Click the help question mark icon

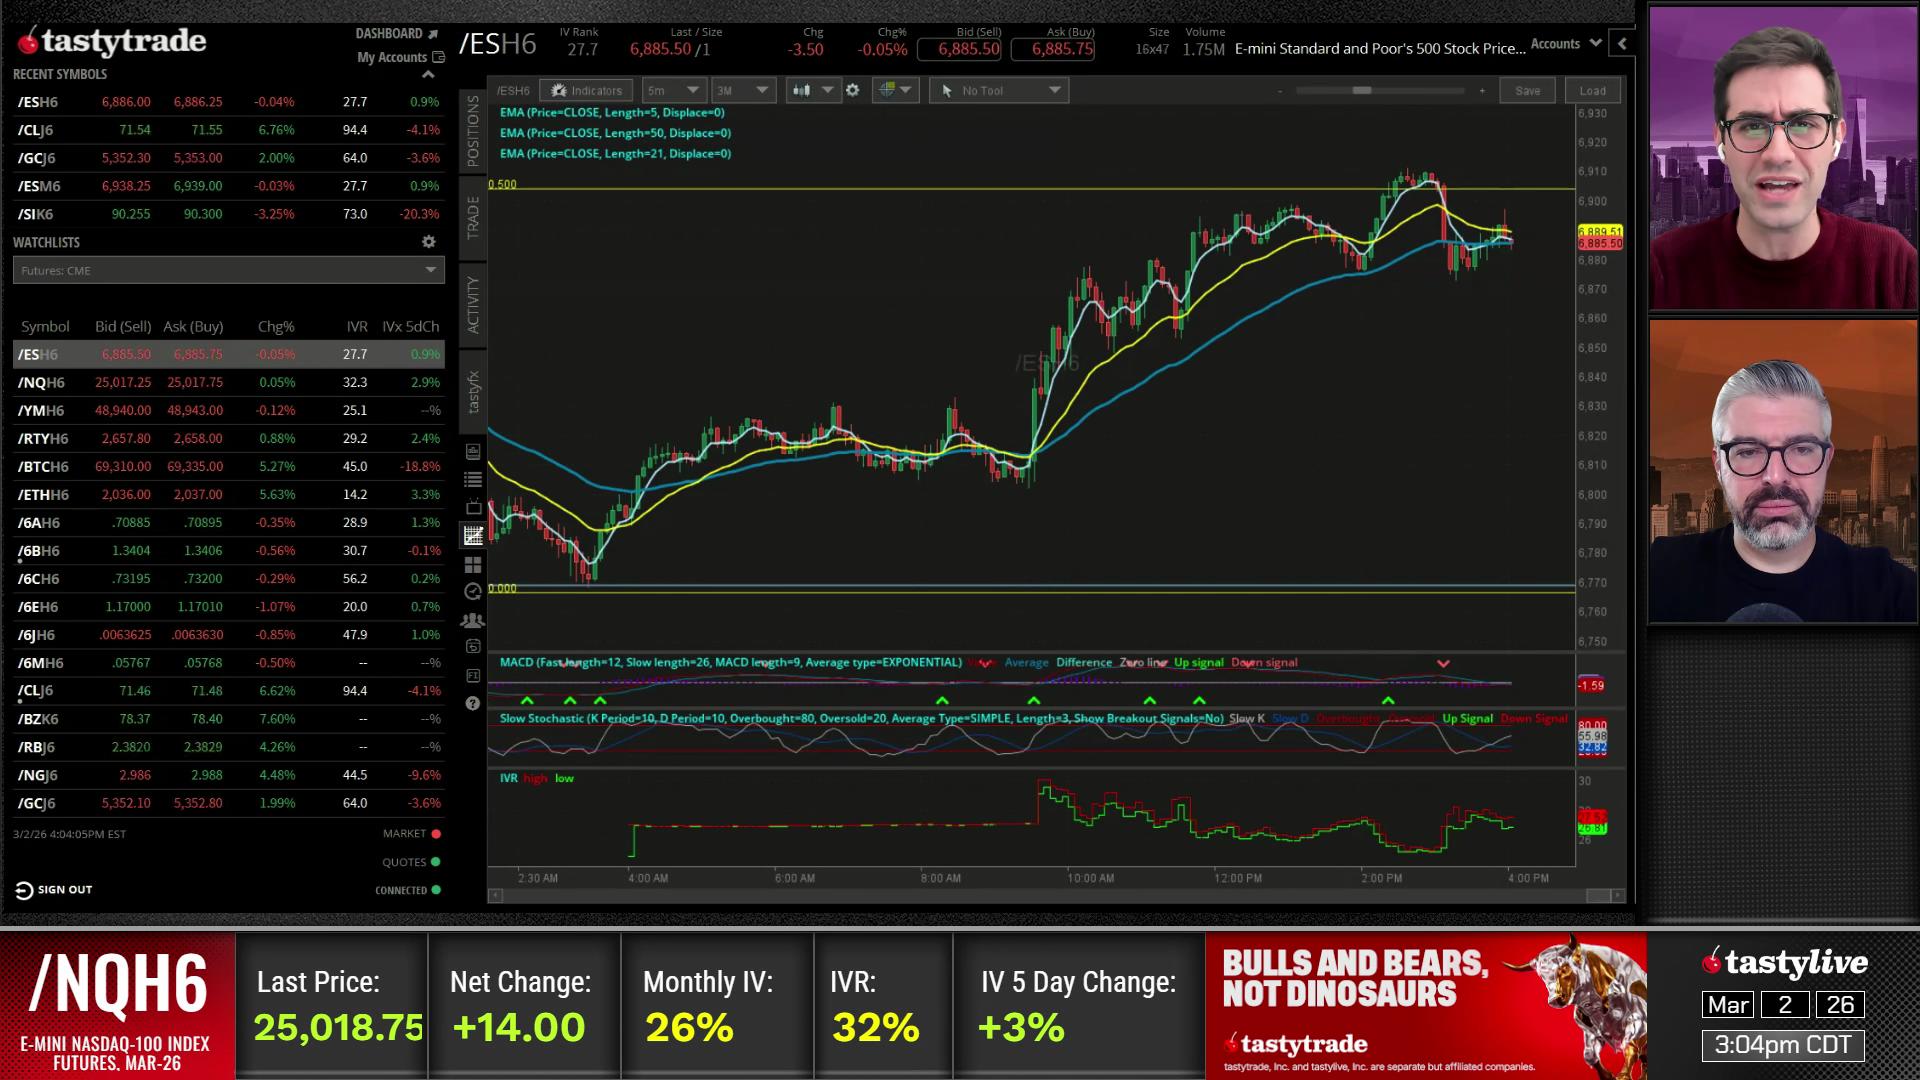pos(473,704)
